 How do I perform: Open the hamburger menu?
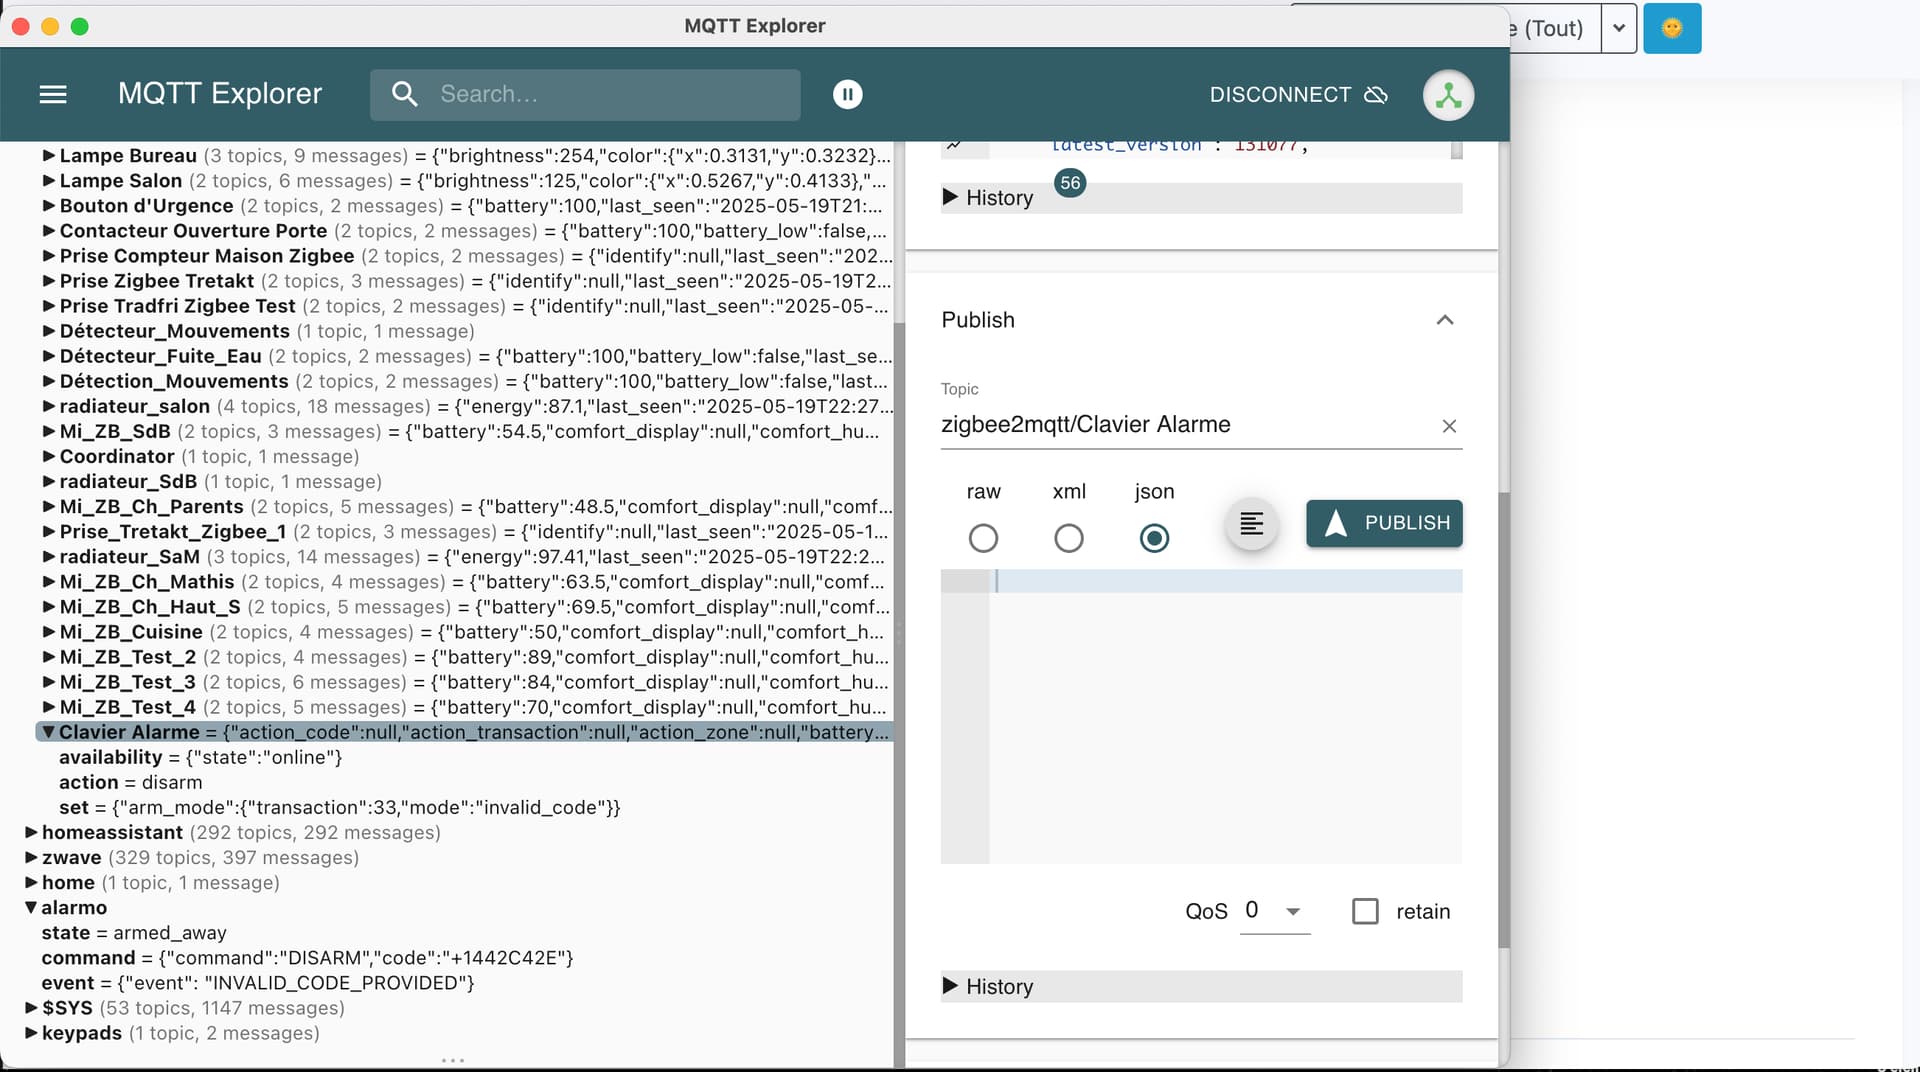click(53, 94)
